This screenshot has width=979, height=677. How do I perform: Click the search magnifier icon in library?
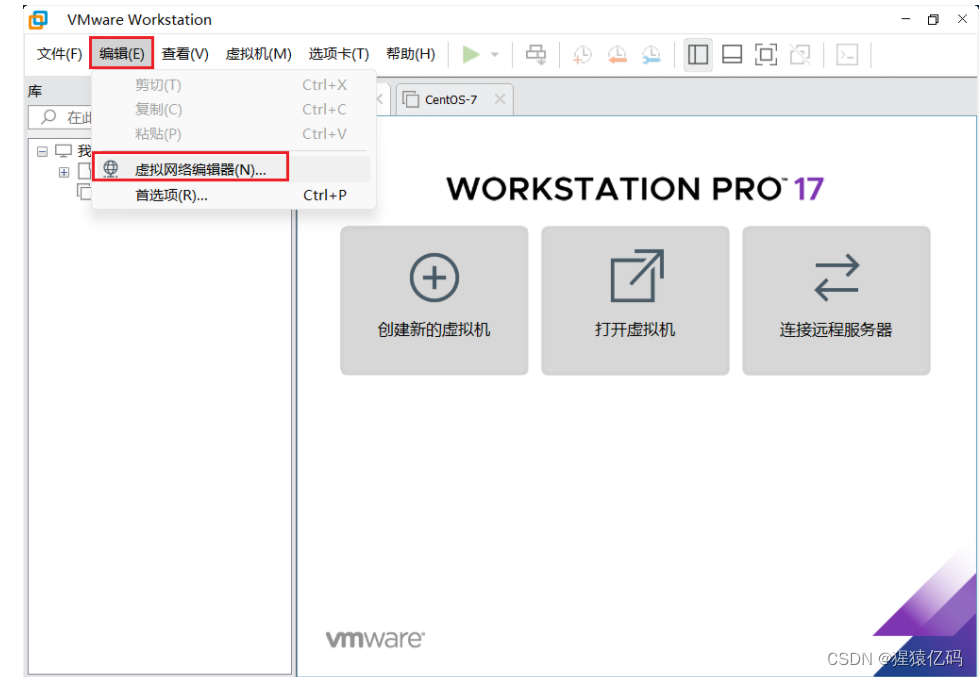point(48,117)
